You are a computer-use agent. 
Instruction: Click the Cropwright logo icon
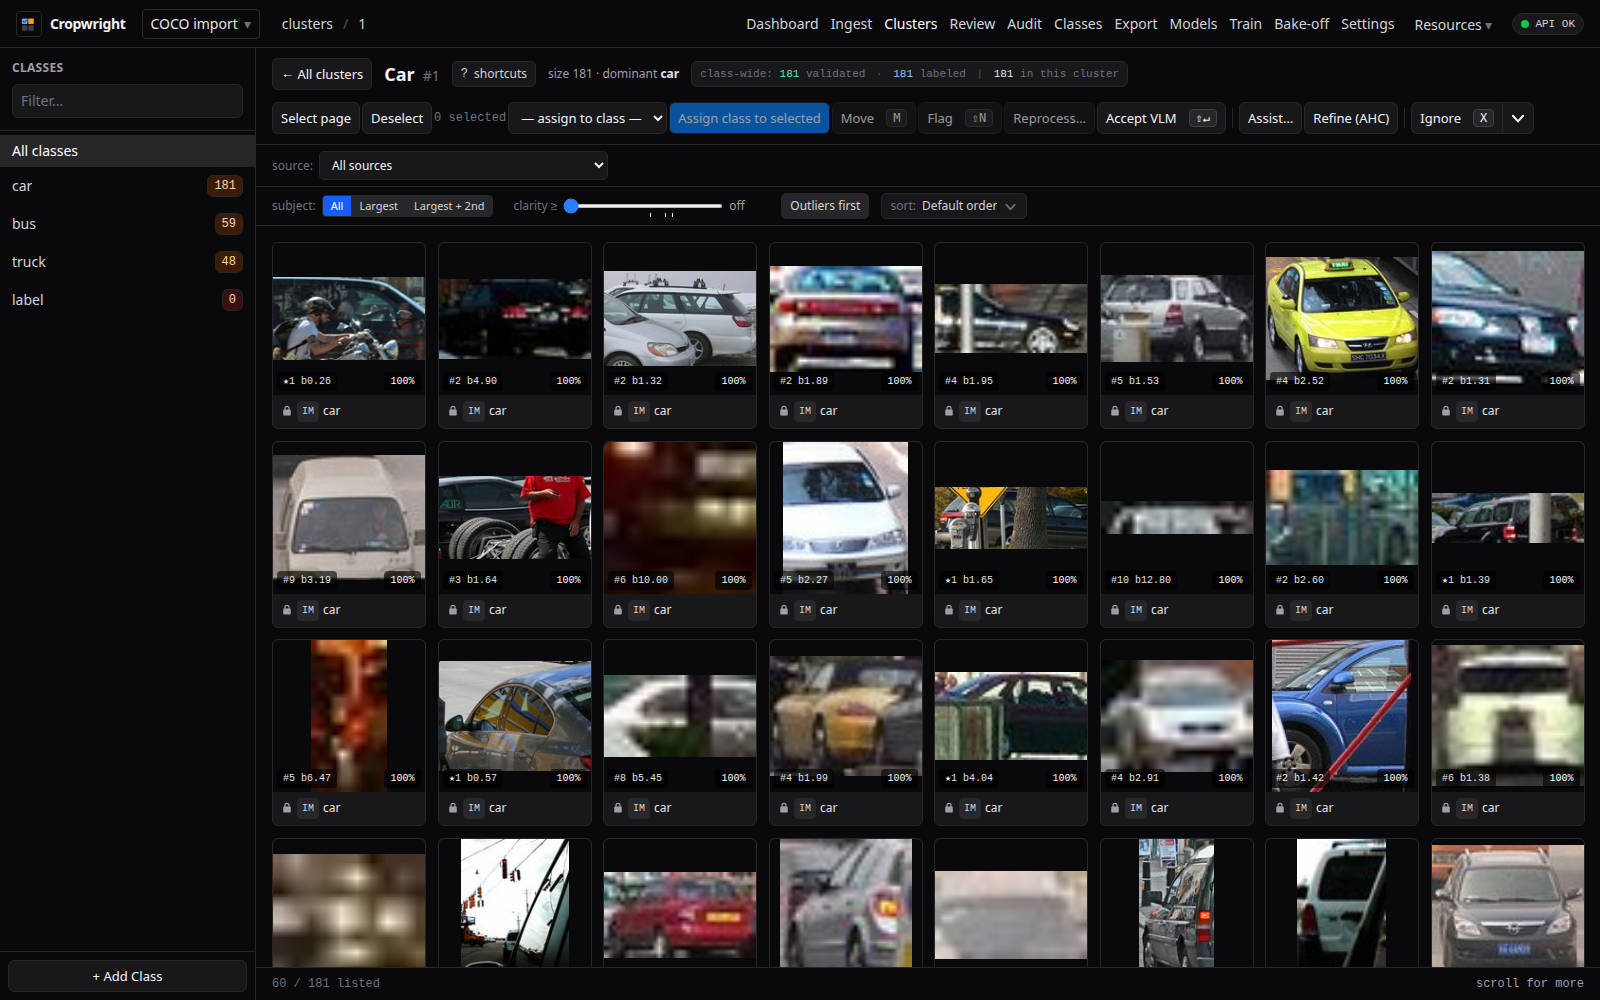pyautogui.click(x=28, y=24)
